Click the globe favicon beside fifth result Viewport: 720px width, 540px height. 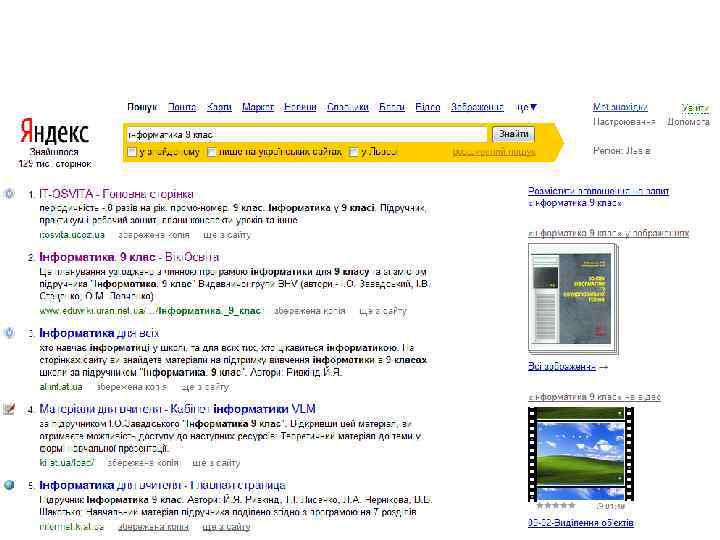point(9,485)
